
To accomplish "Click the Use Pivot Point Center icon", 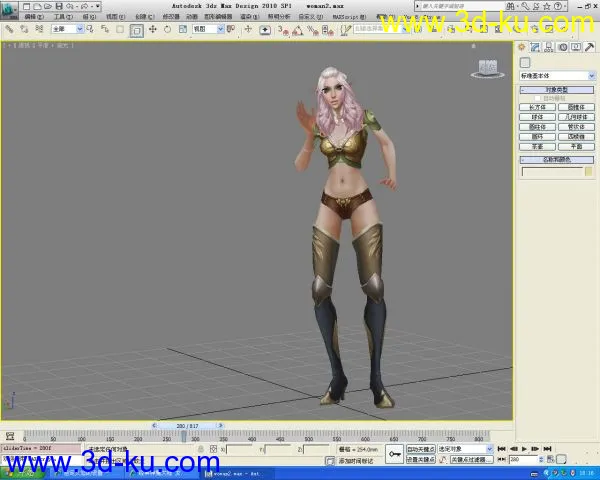I will click(231, 29).
